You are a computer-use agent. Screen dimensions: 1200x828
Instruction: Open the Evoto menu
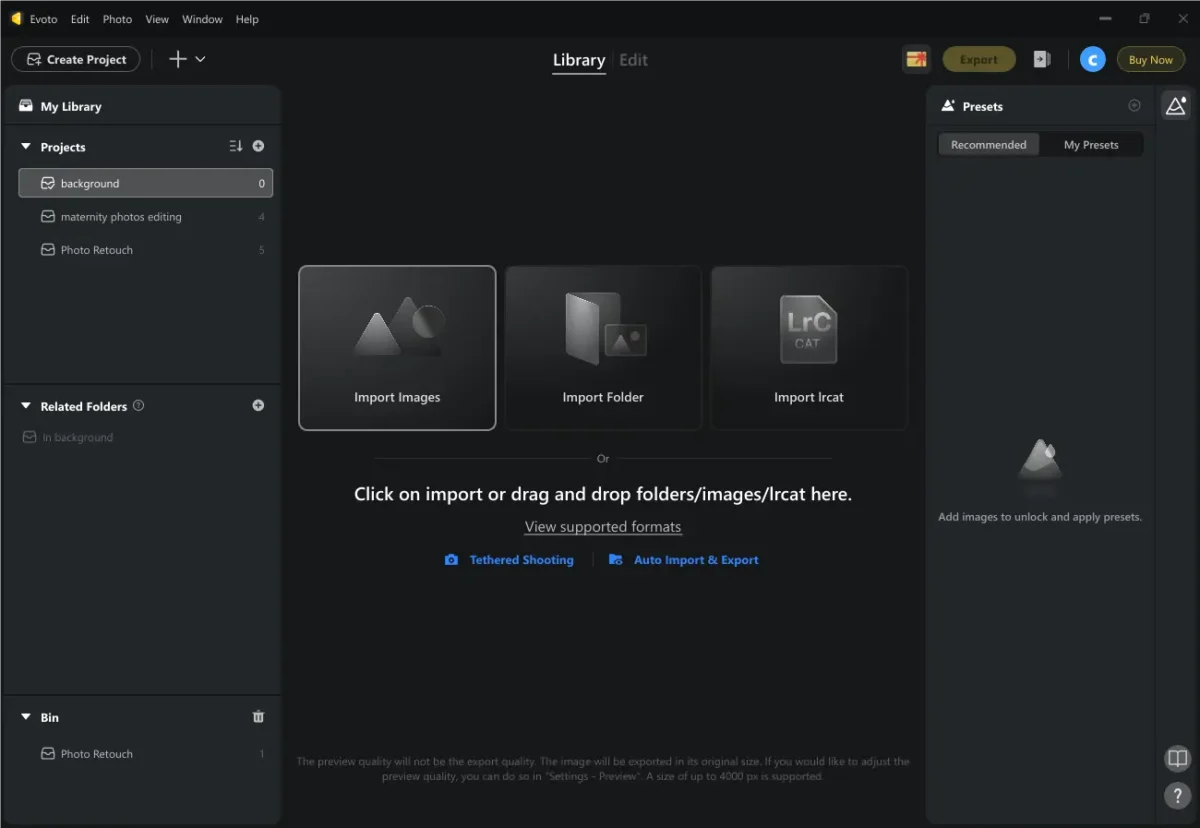pyautogui.click(x=45, y=19)
